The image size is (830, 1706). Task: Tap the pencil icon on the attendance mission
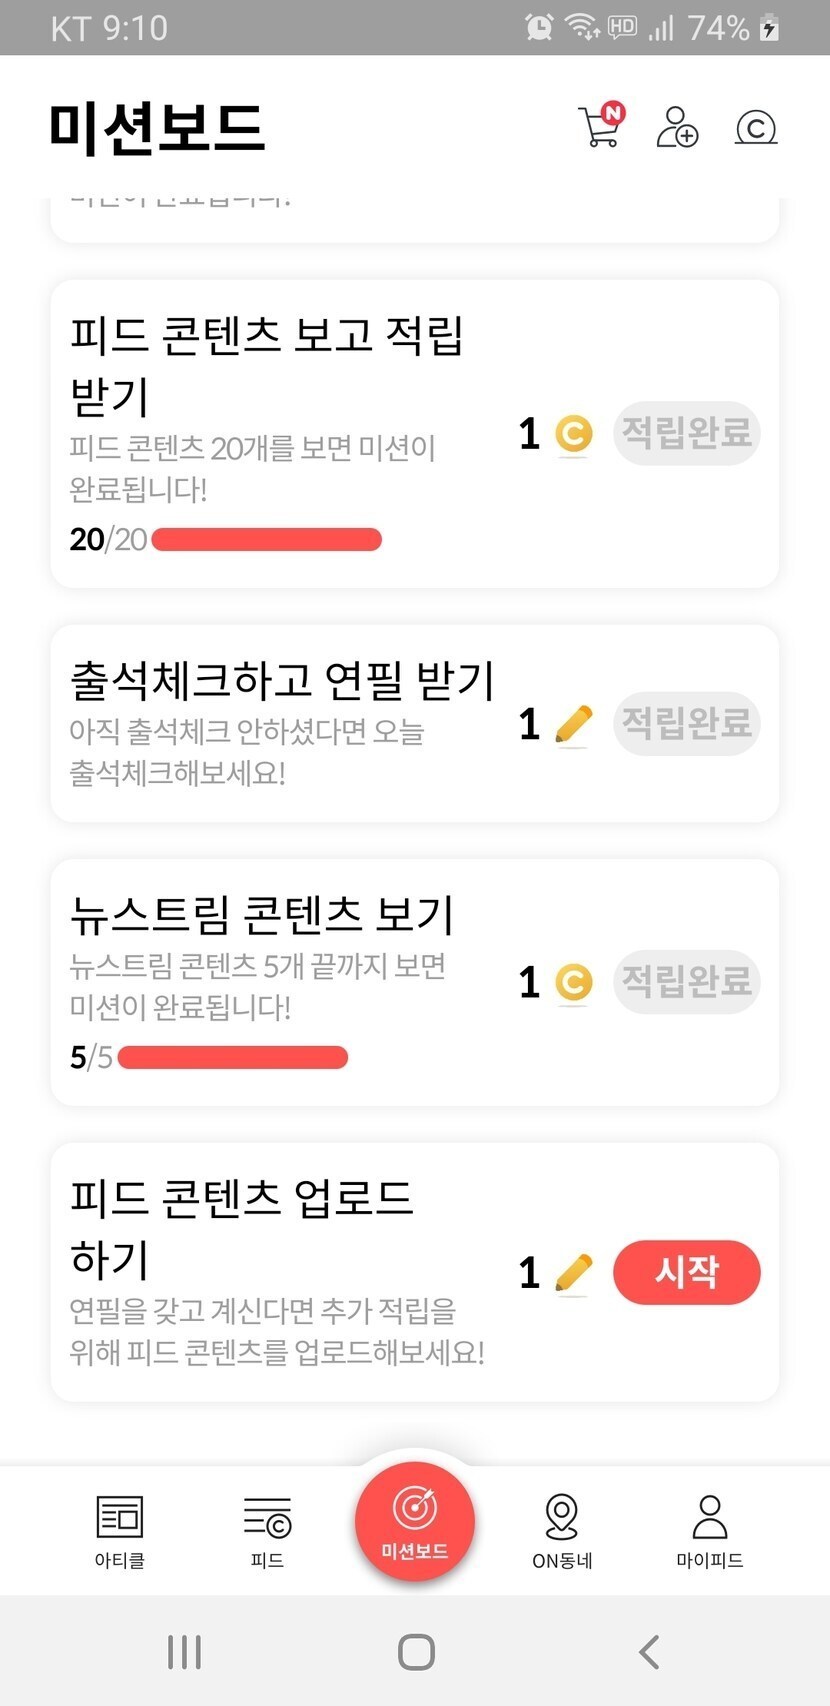573,724
